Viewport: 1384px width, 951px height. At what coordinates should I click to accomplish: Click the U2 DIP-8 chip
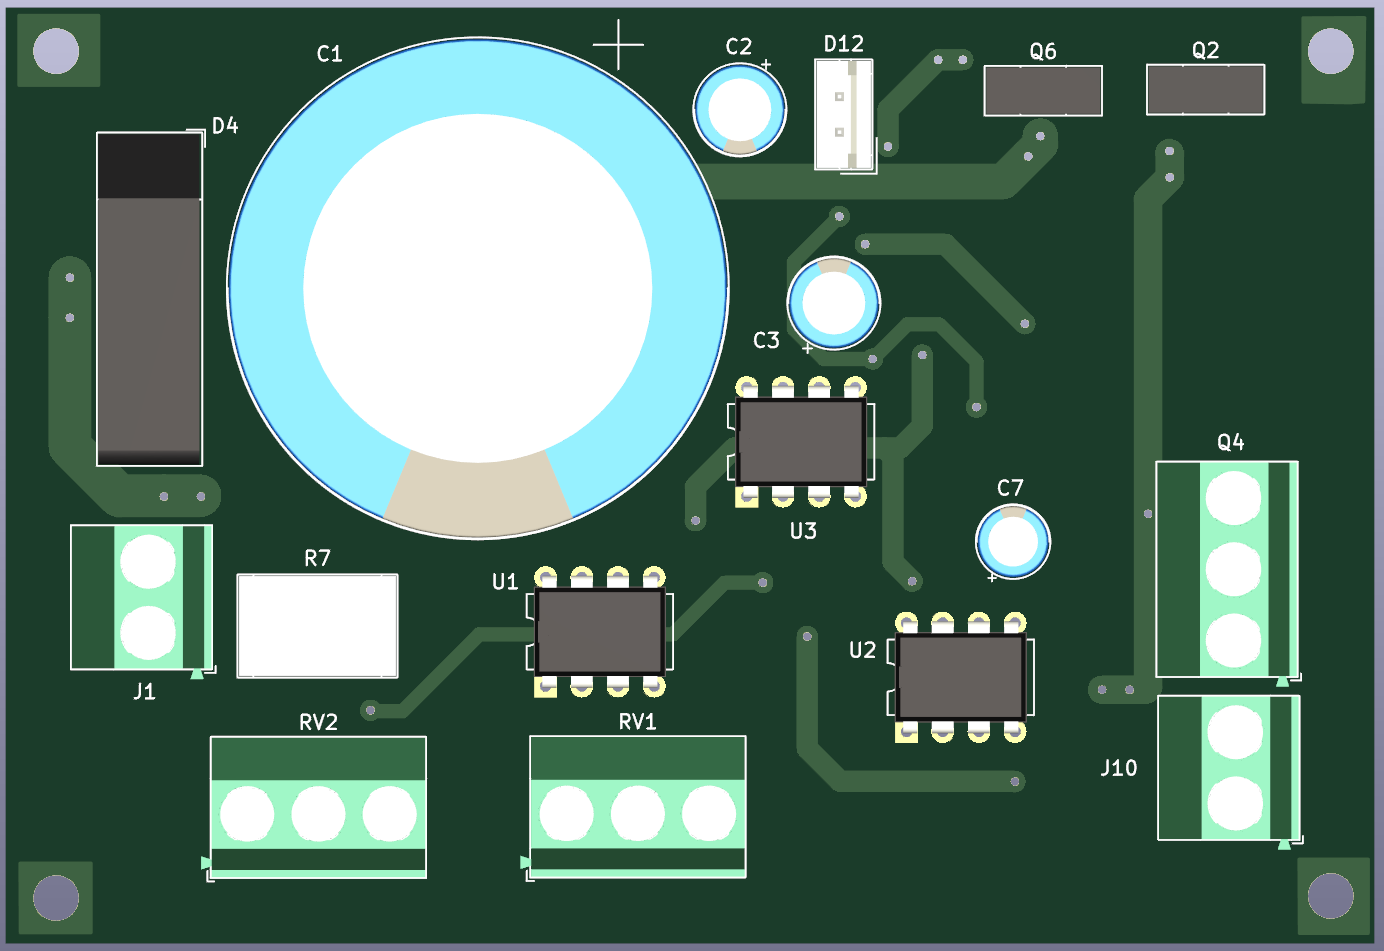tap(961, 678)
